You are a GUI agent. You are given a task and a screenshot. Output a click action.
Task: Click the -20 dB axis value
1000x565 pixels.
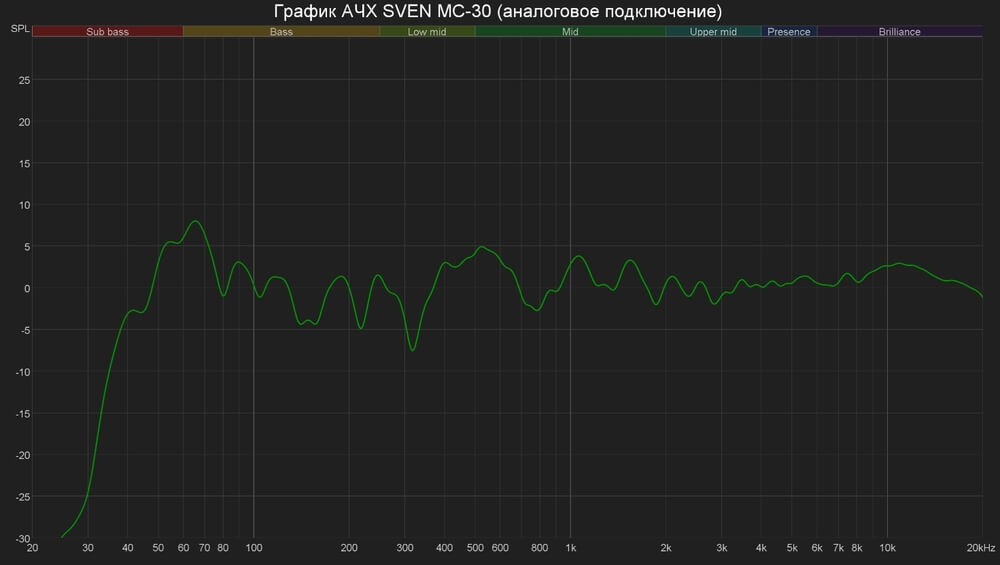[x=23, y=455]
